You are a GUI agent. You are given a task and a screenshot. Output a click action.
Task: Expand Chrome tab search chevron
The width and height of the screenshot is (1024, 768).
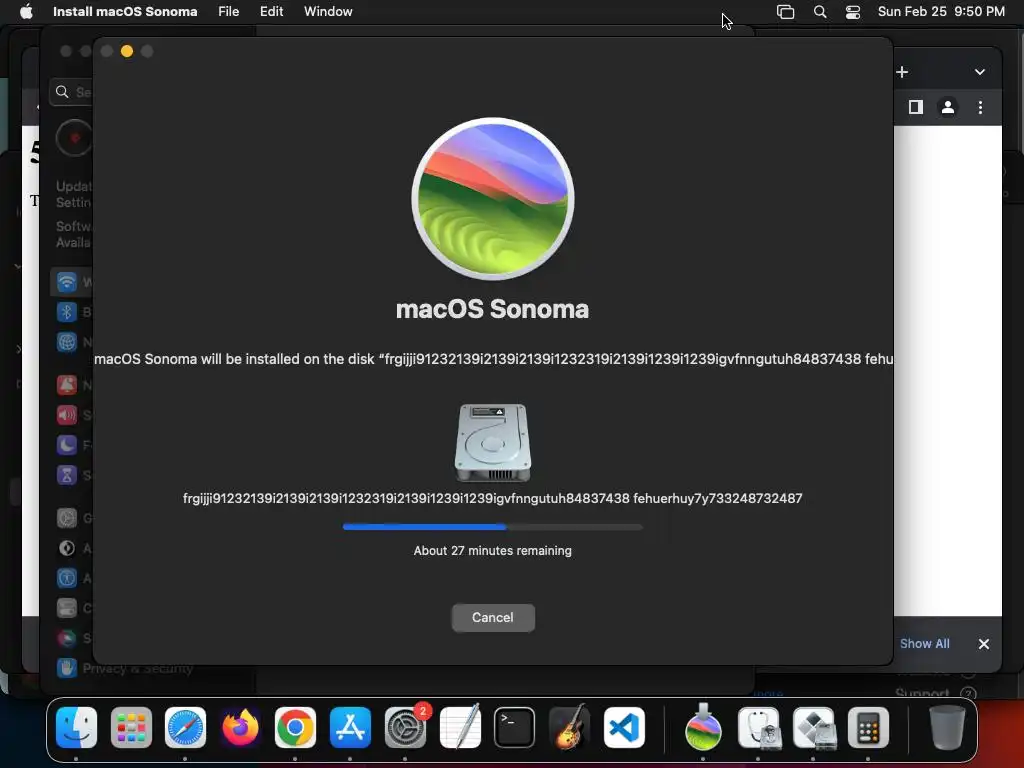tap(980, 72)
